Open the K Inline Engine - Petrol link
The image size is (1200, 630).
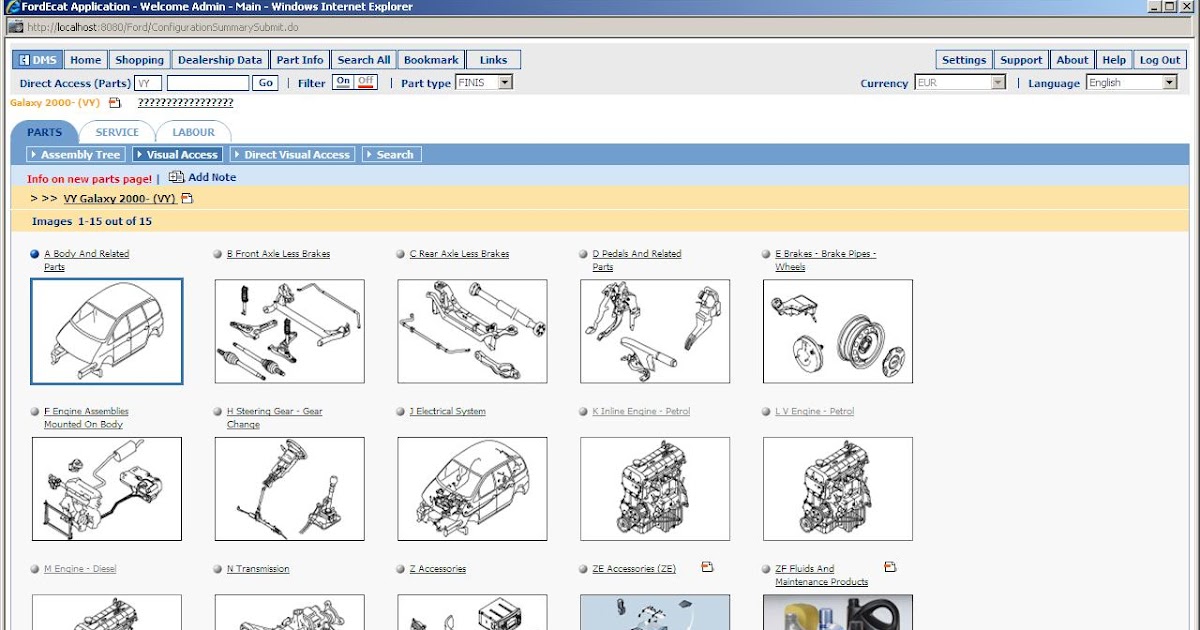pyautogui.click(x=641, y=412)
